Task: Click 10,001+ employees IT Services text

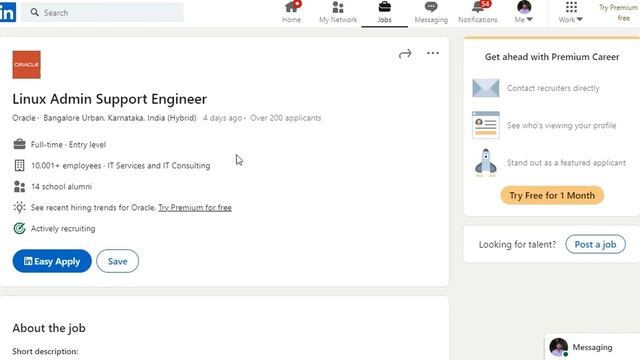Action: (x=120, y=165)
